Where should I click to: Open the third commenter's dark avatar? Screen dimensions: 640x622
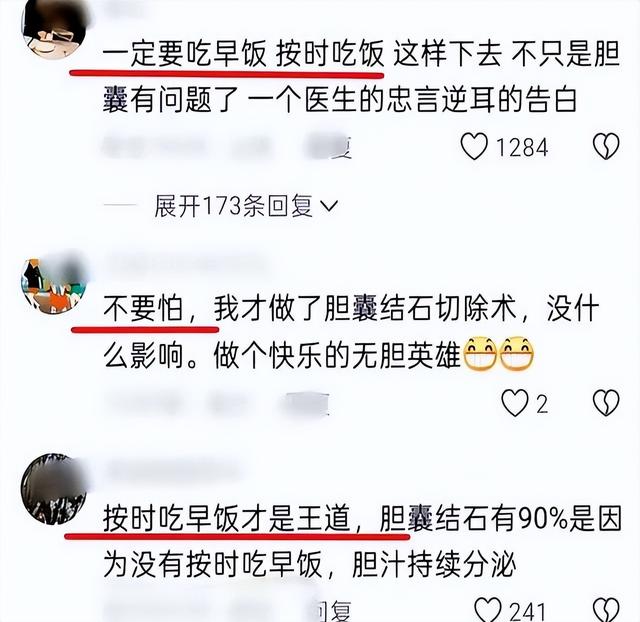(54, 489)
